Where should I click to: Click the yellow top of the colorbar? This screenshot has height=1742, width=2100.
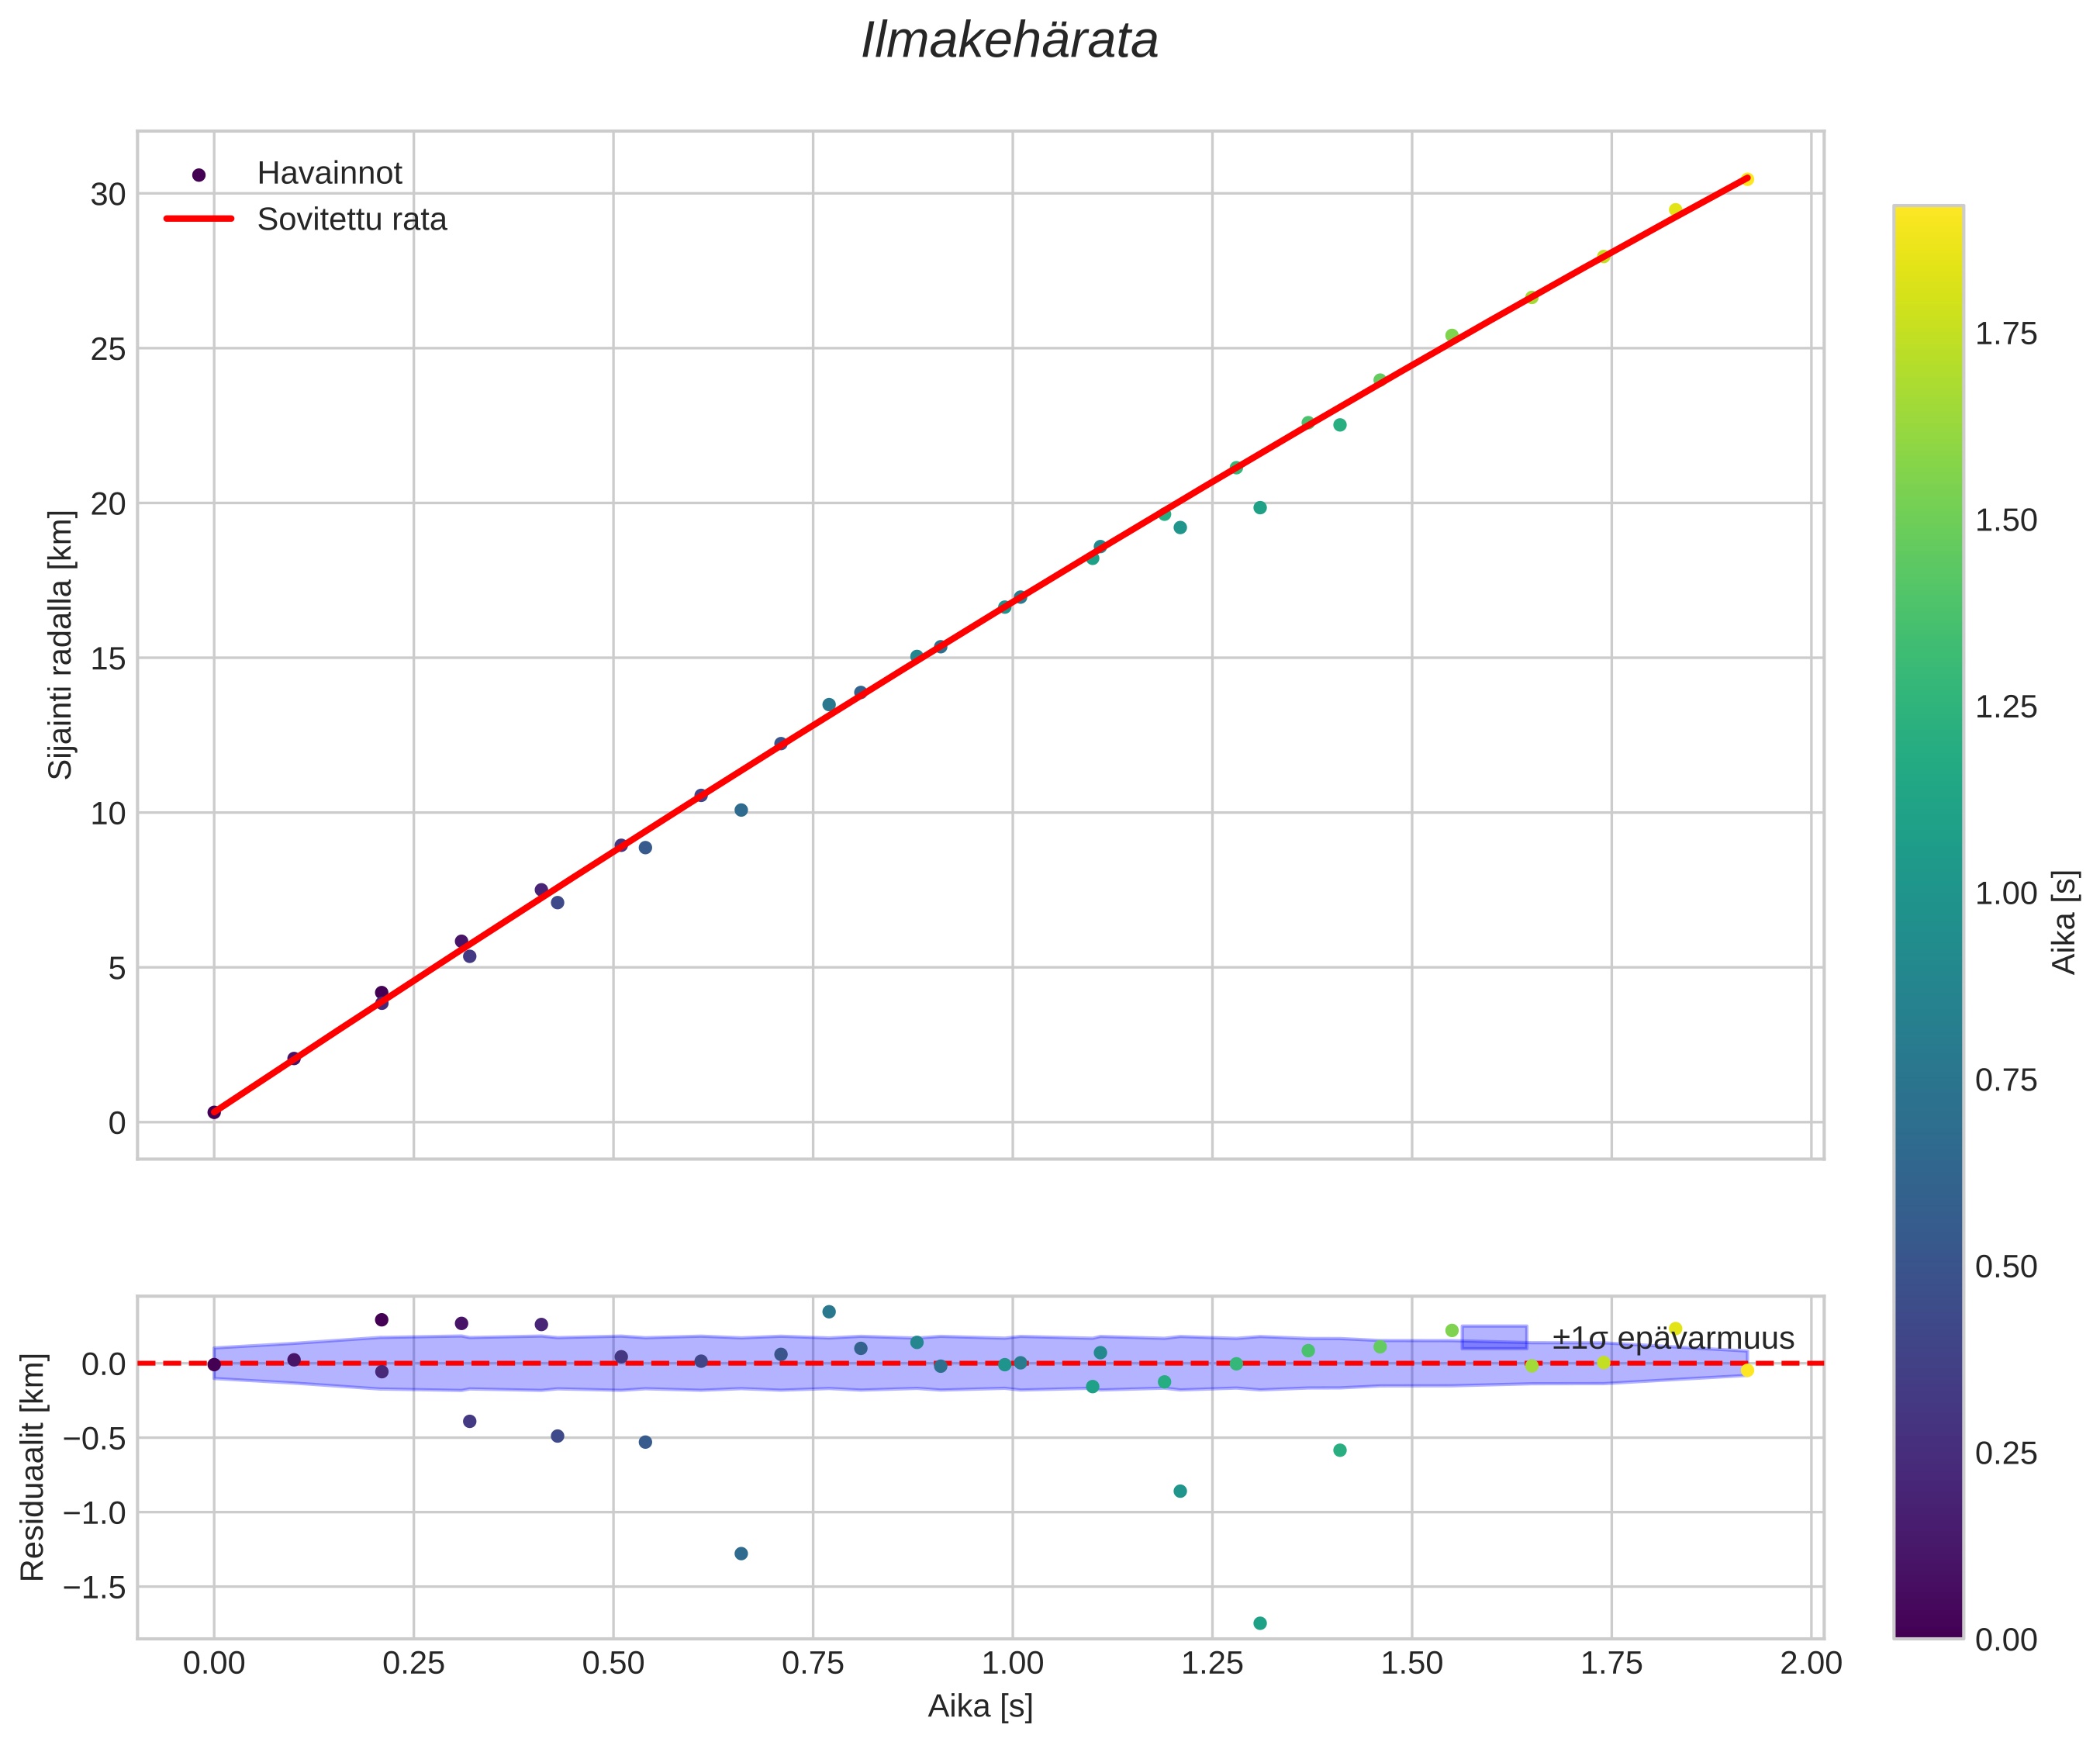(1928, 222)
